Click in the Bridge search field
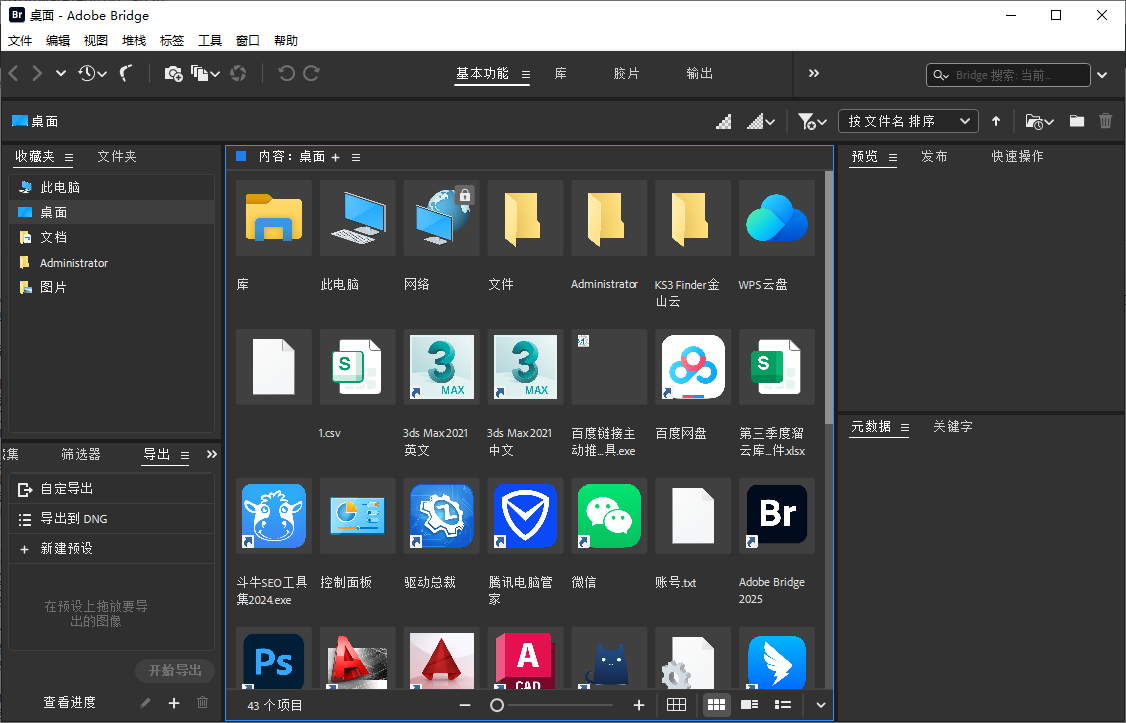 1008,75
